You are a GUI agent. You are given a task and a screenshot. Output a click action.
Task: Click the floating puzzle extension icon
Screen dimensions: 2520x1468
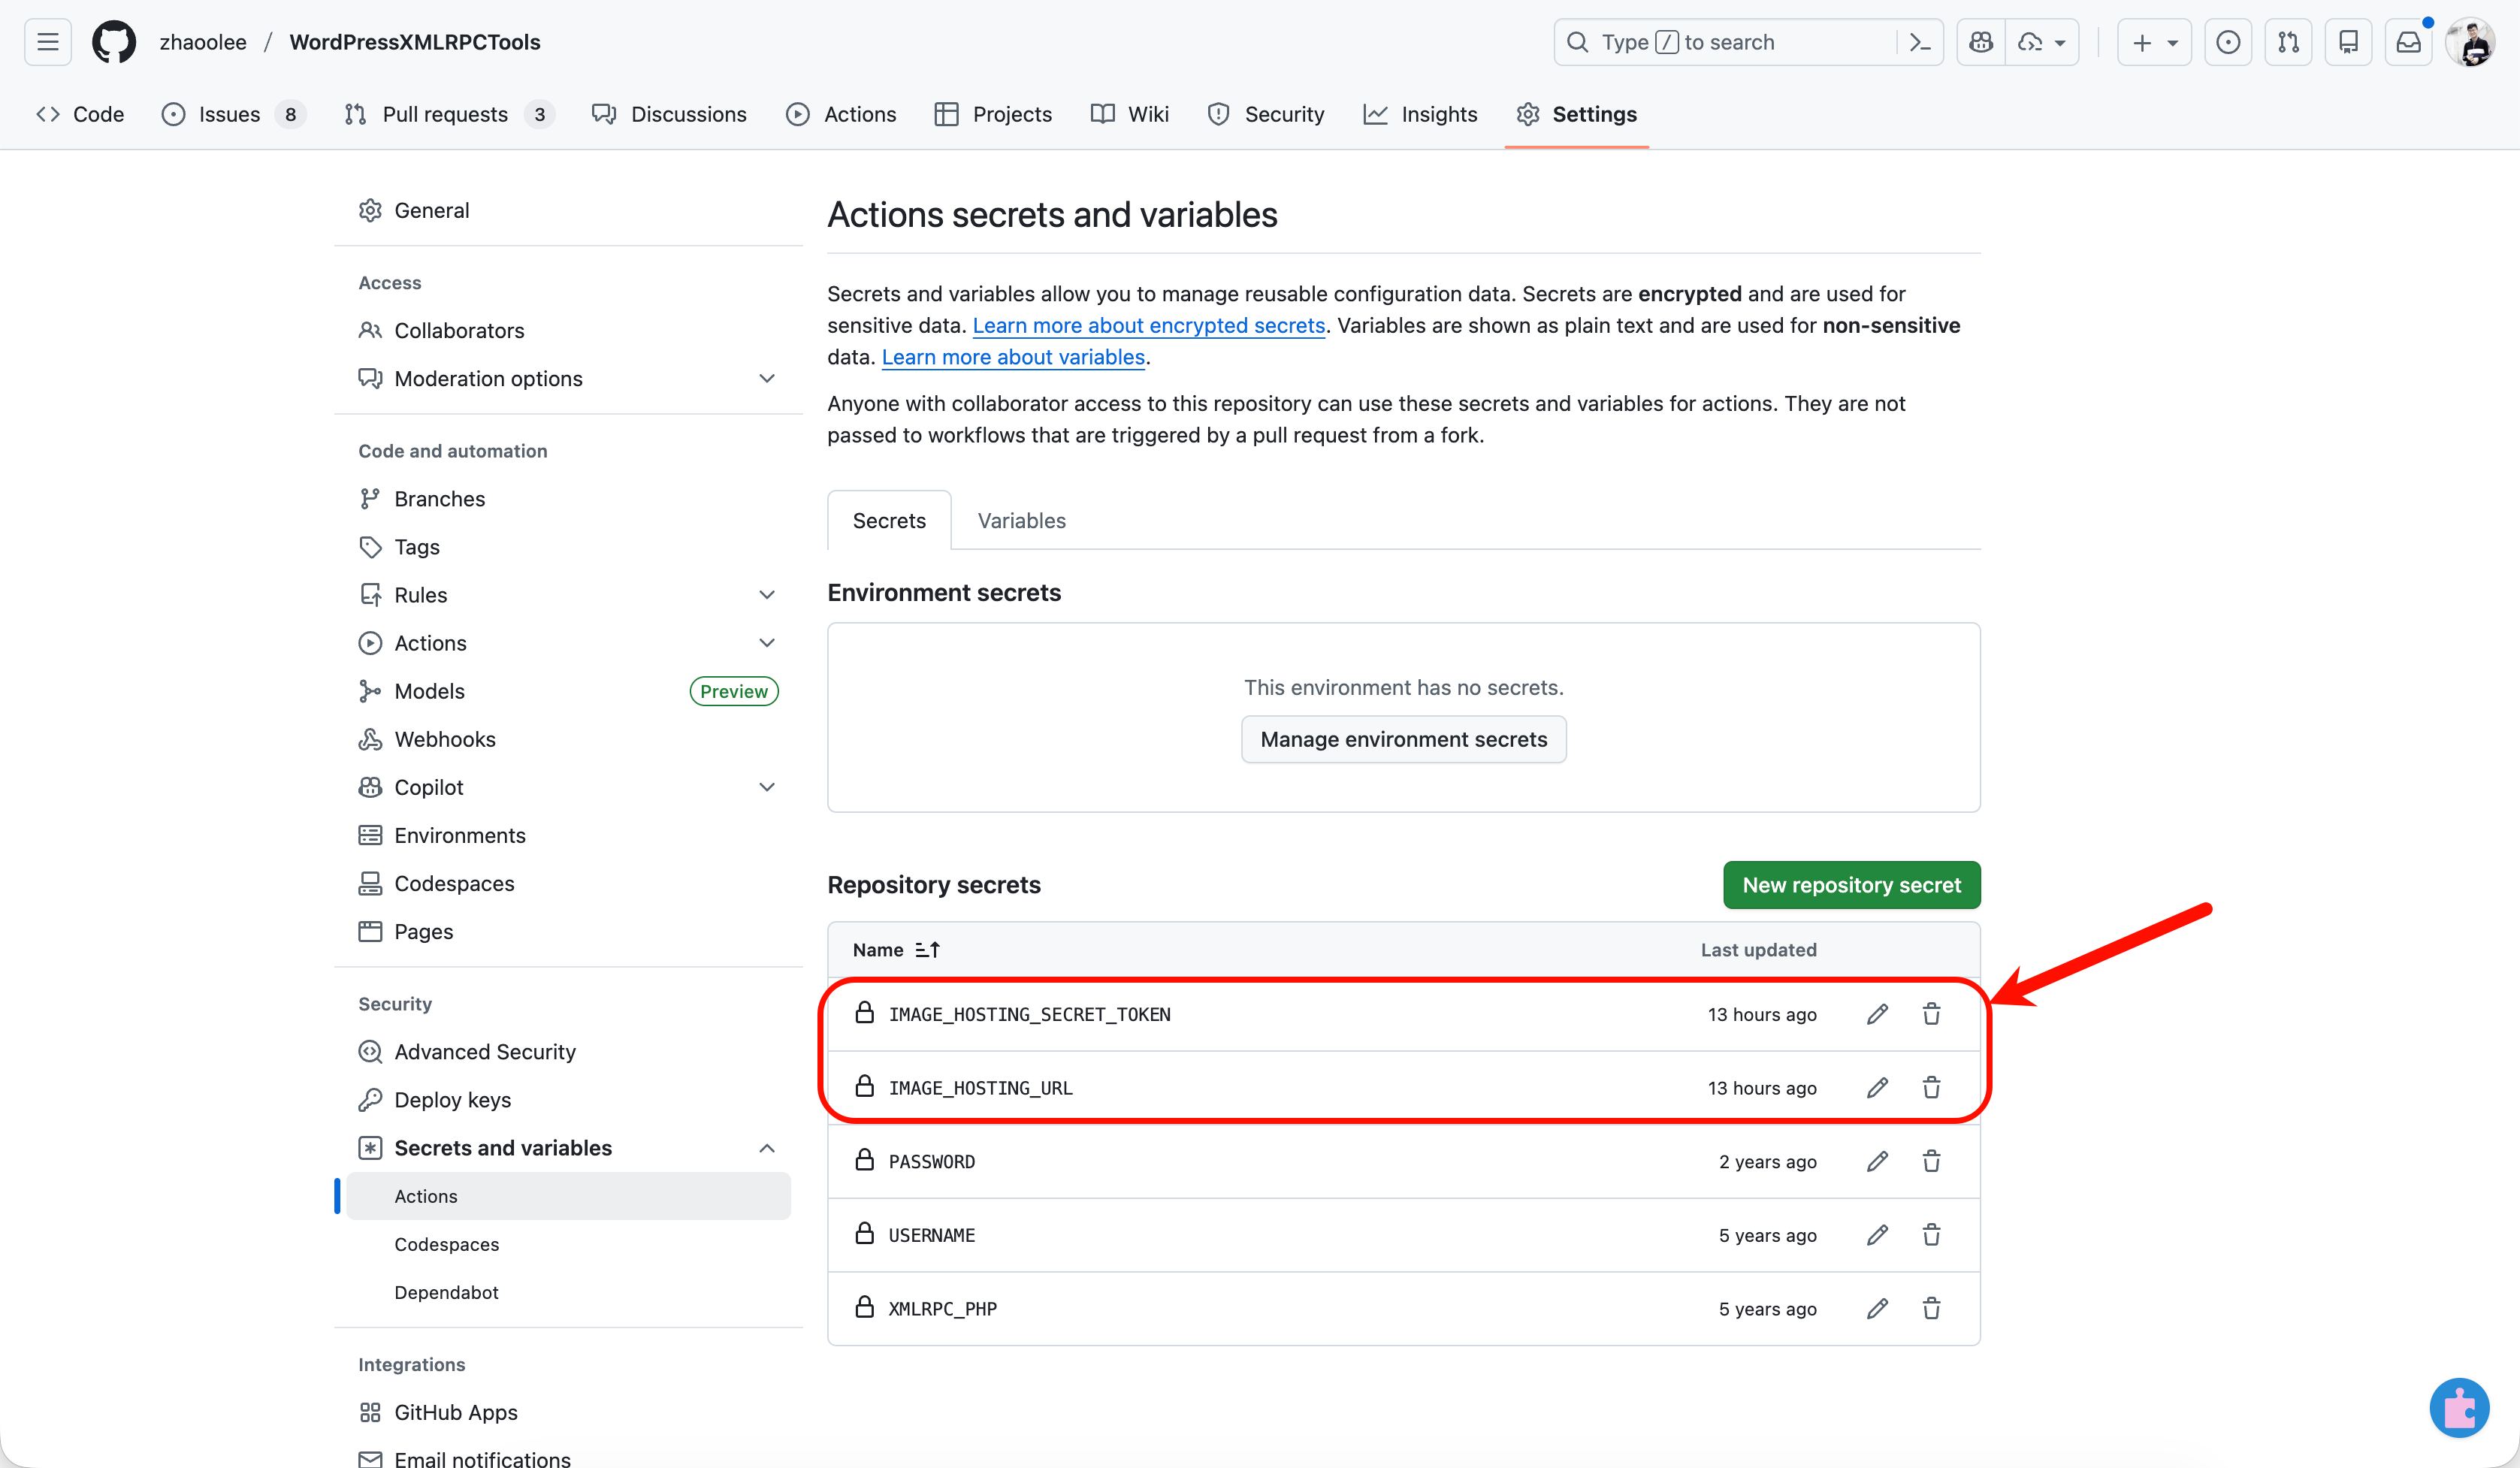pos(2459,1408)
